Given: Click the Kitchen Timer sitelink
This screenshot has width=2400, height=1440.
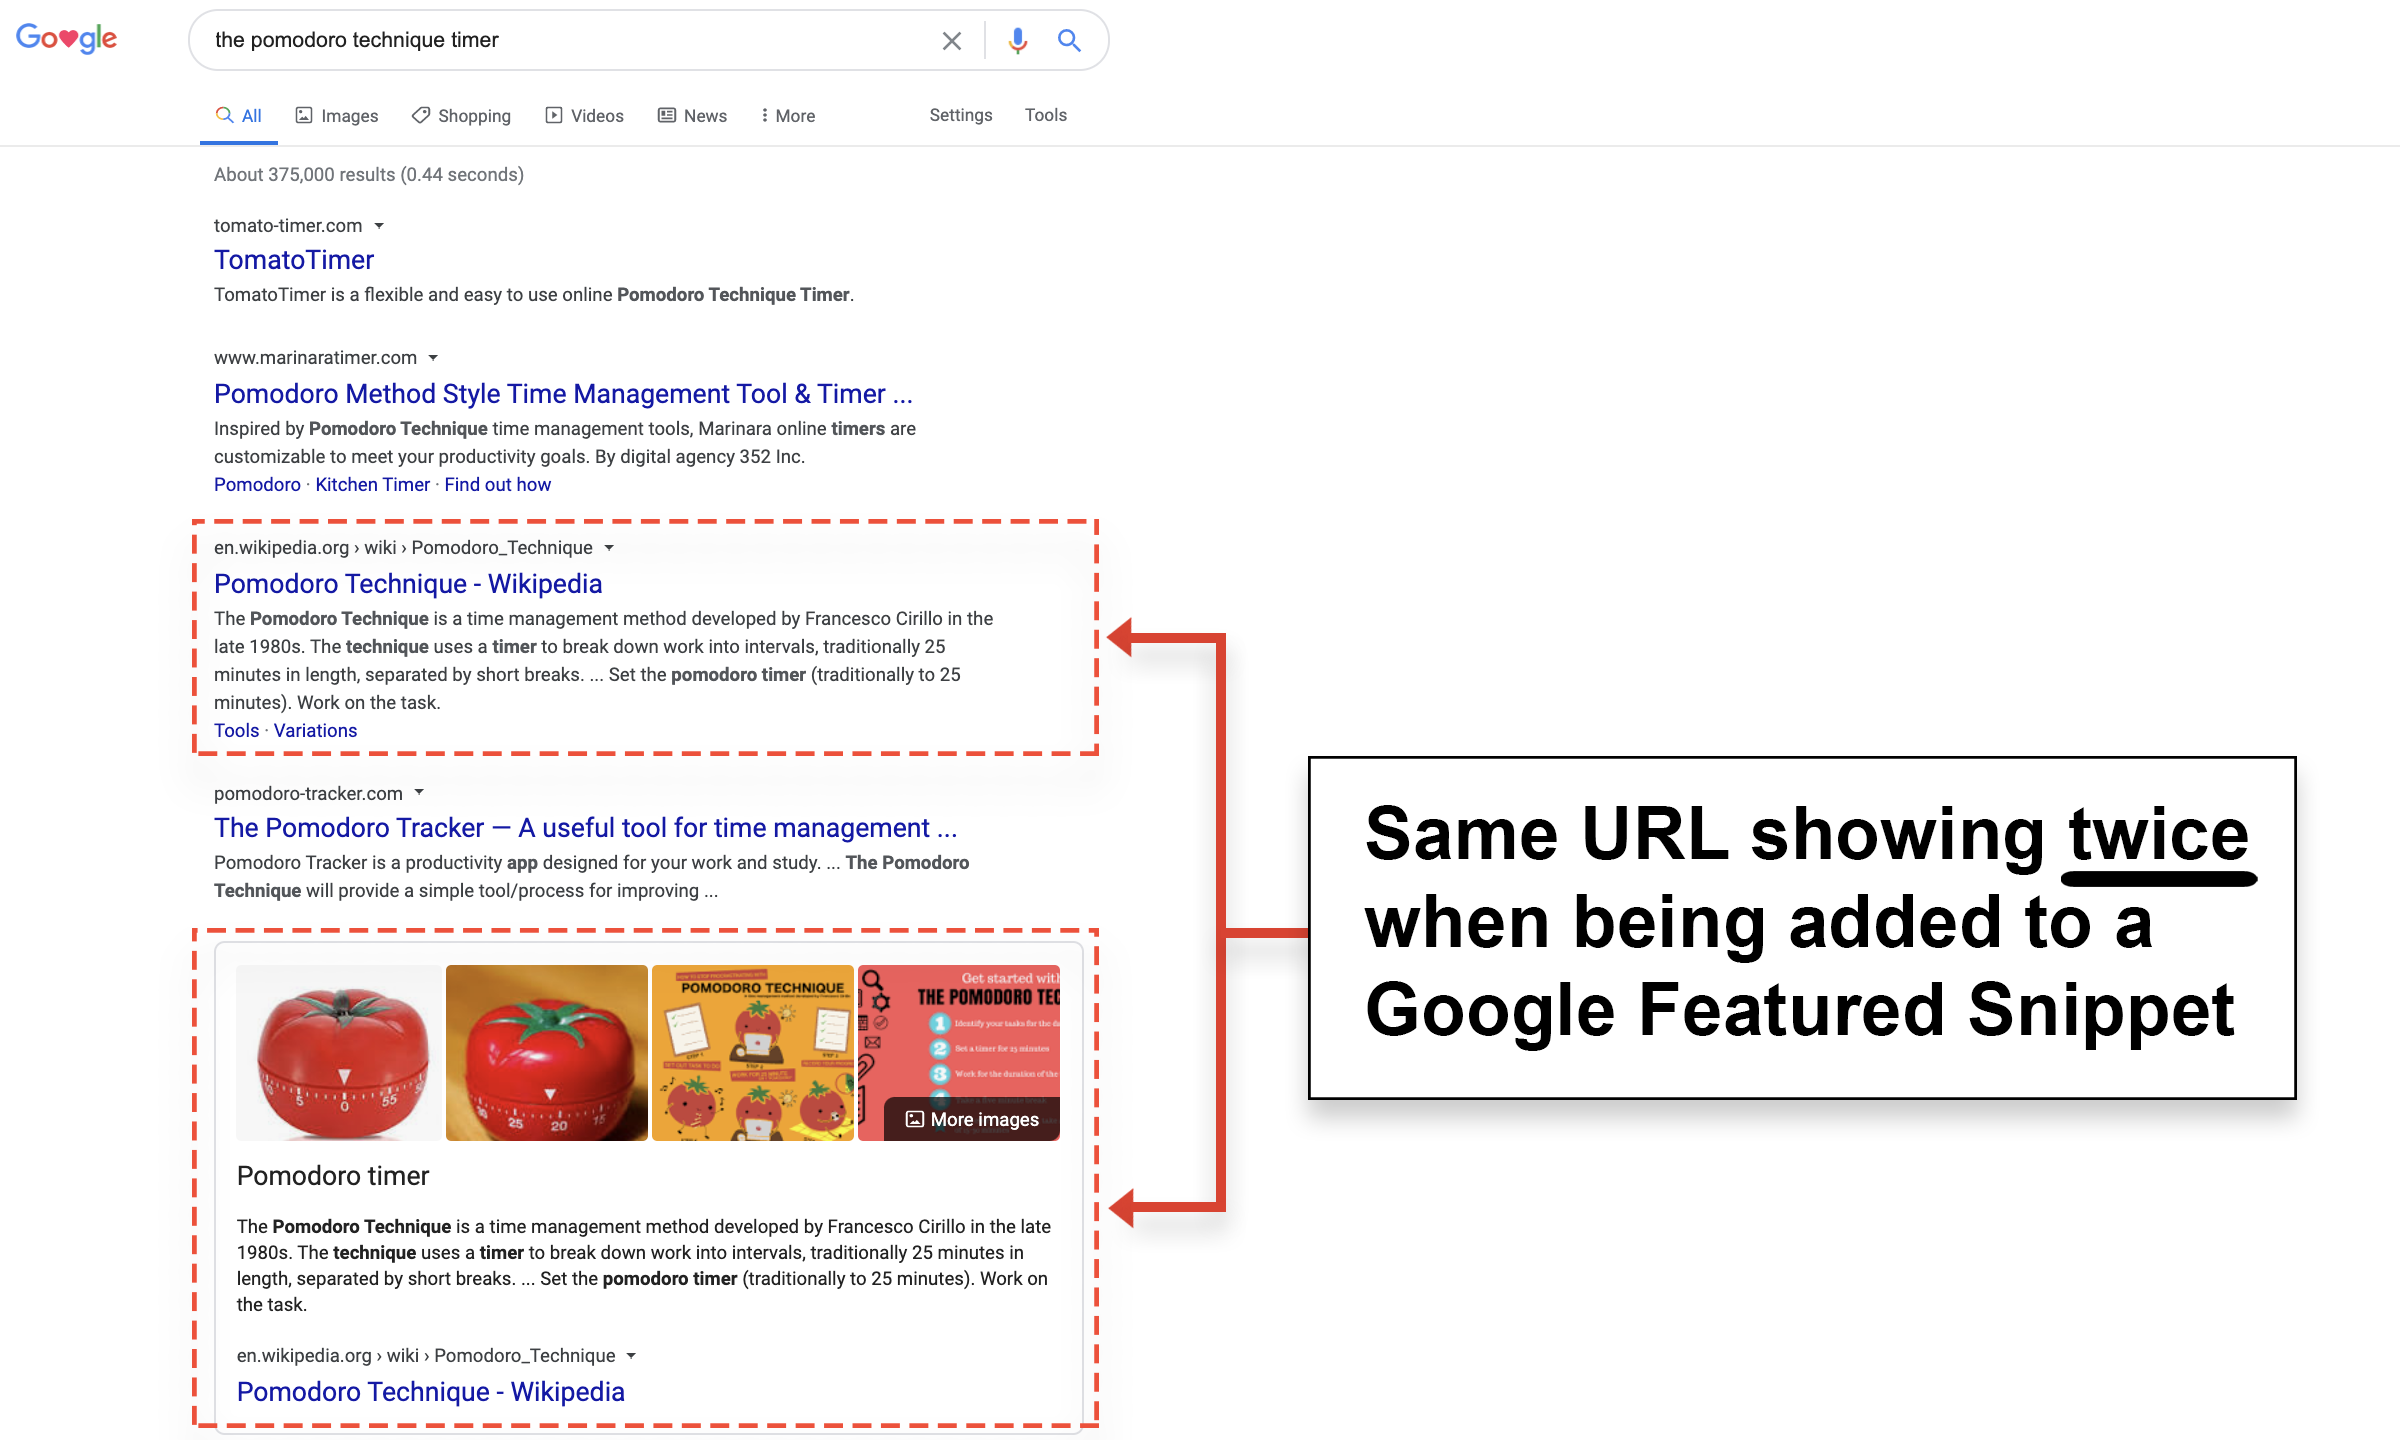Looking at the screenshot, I should coord(372,485).
